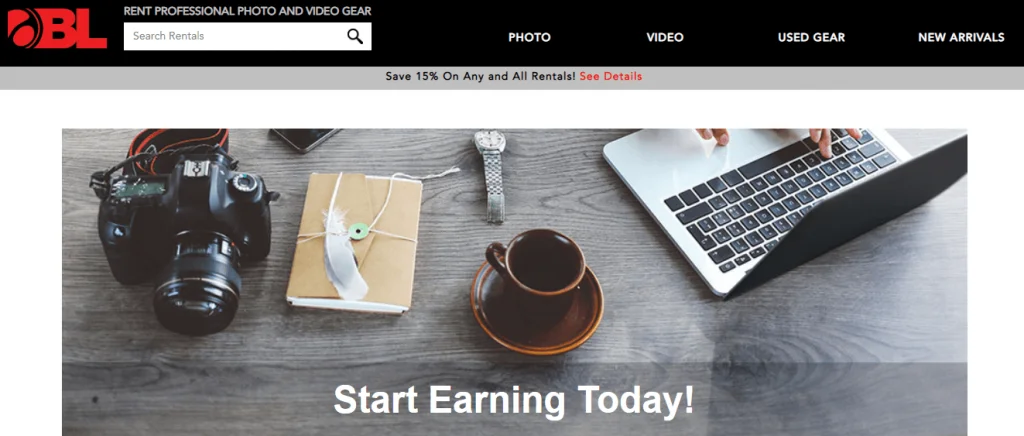Click the brown notebook with the feather

coord(354,243)
